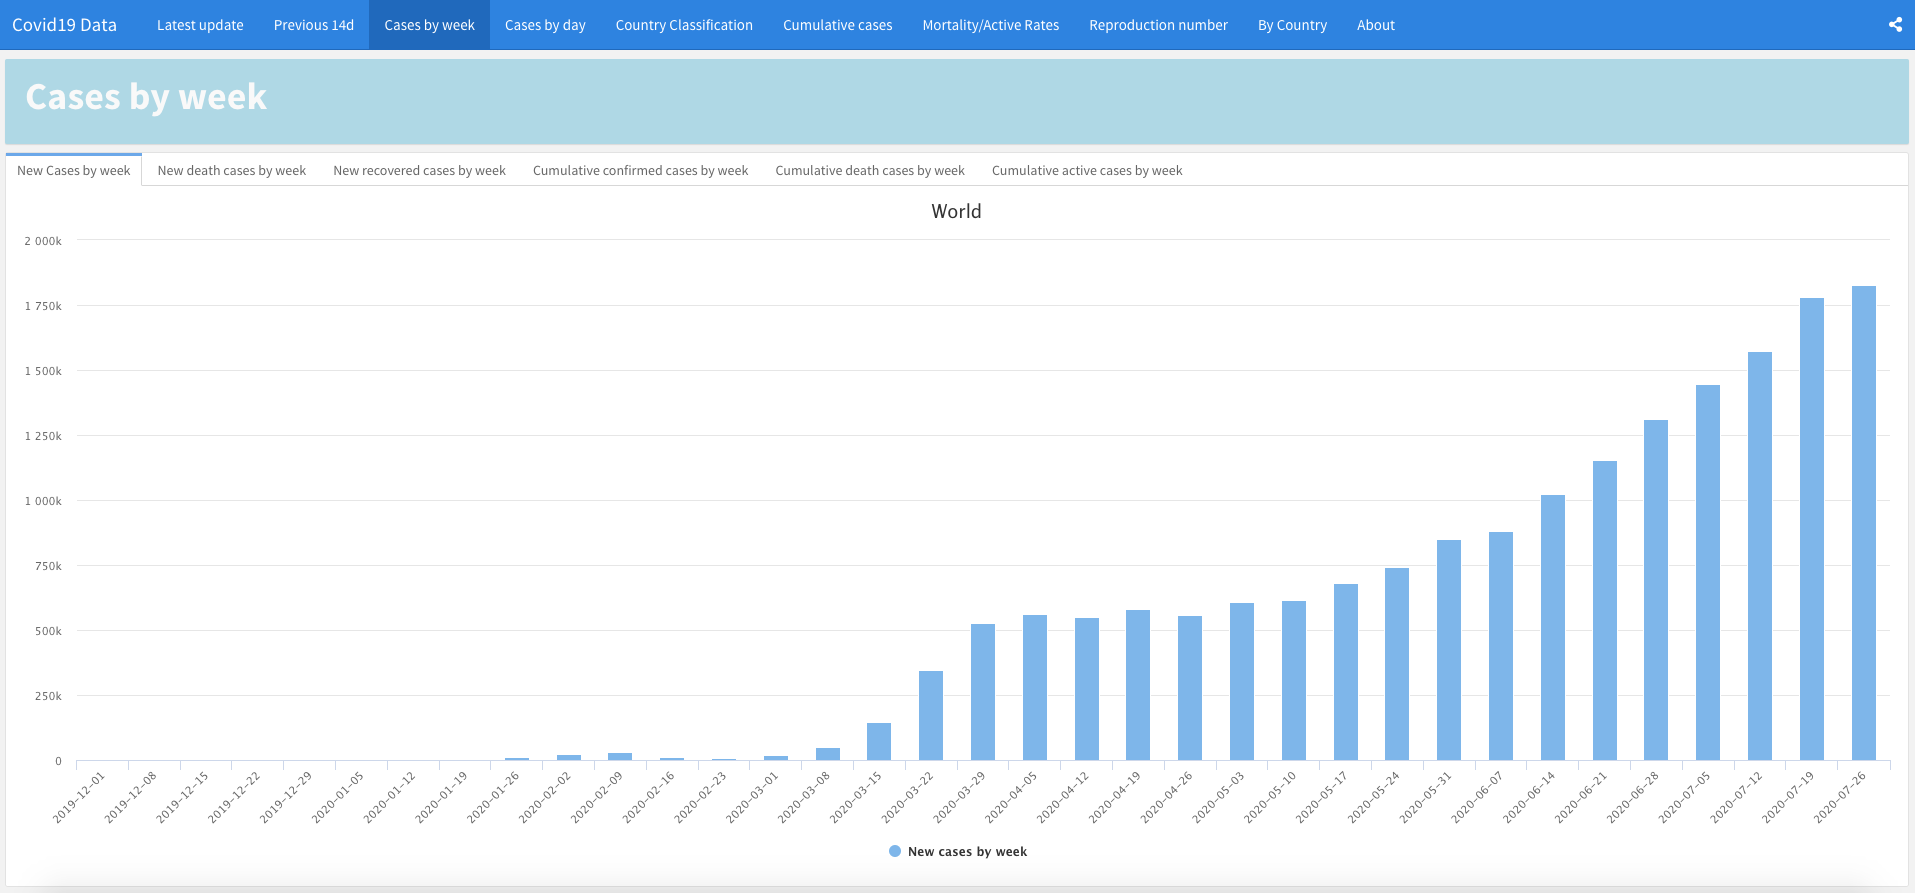
Task: Go to the Cases by day page
Action: point(545,25)
